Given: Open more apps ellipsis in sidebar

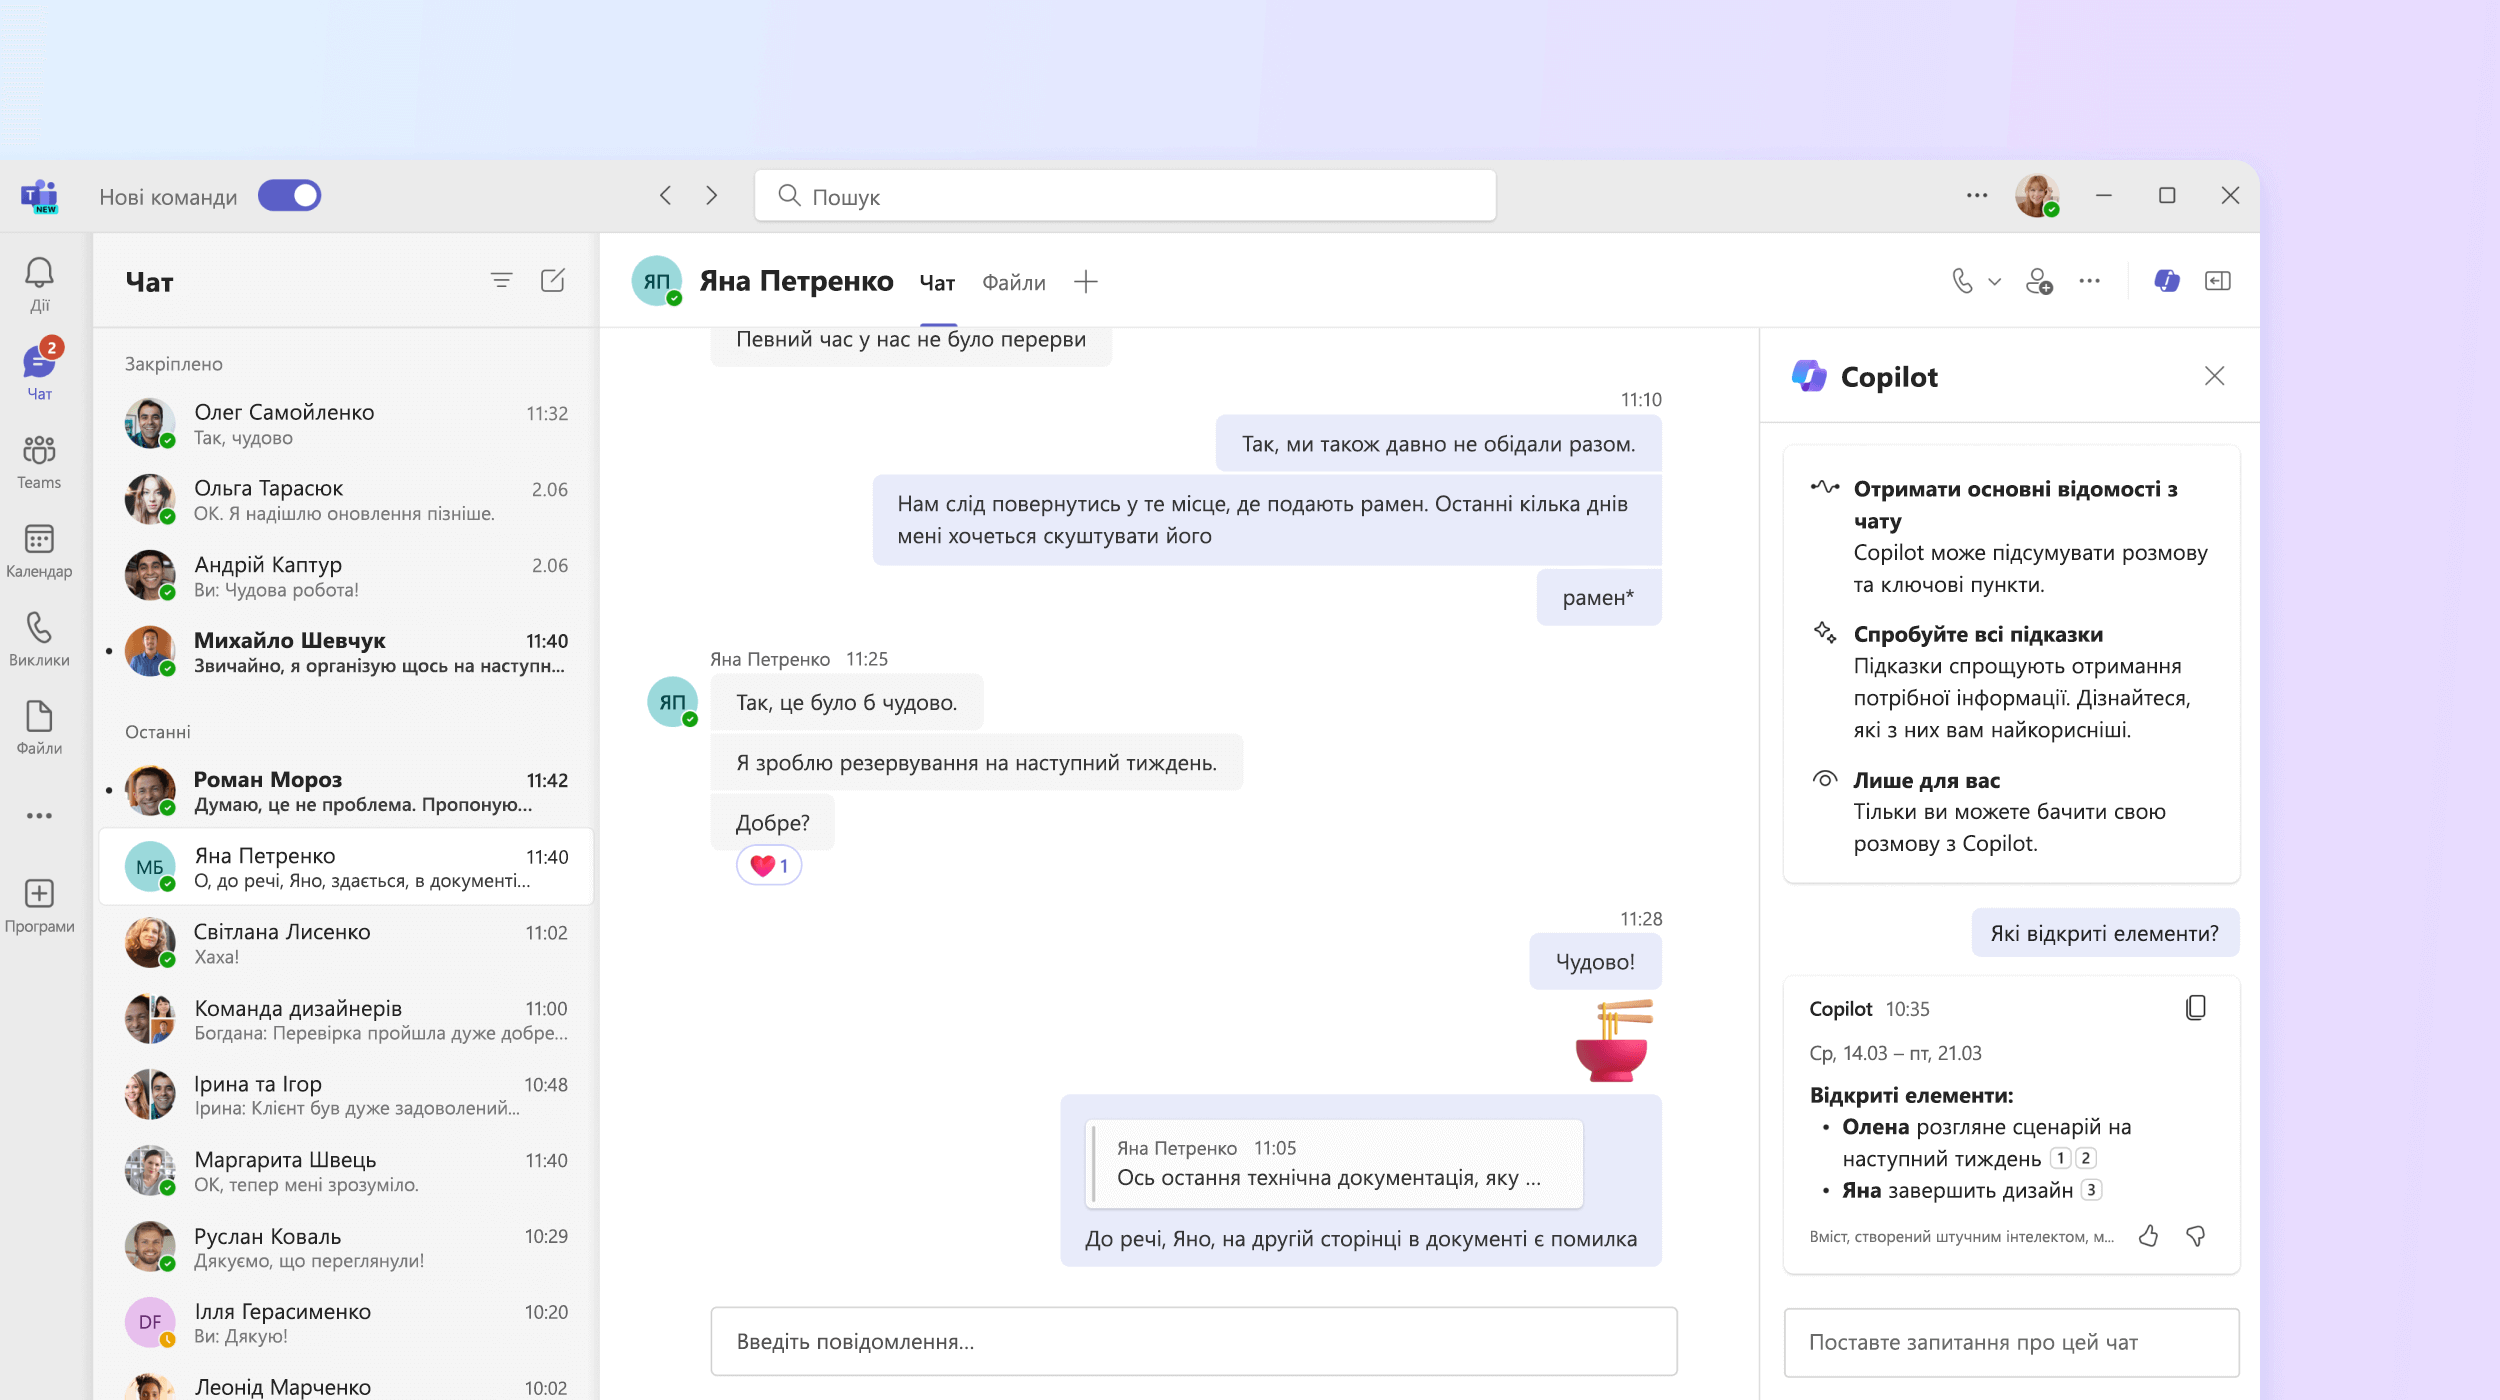Looking at the screenshot, I should [39, 816].
